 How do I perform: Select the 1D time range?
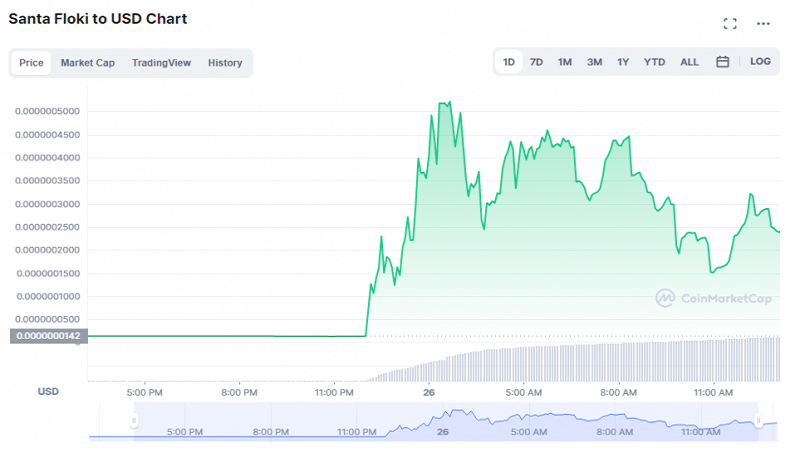(509, 62)
